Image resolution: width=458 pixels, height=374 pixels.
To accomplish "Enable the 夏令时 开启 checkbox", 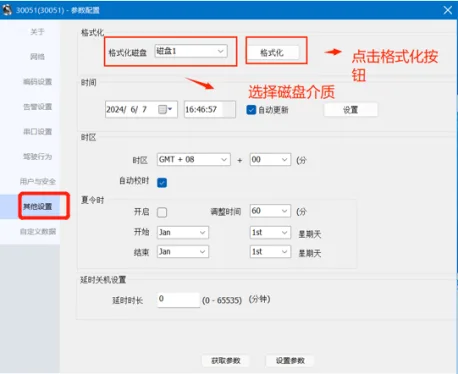I will click(162, 212).
